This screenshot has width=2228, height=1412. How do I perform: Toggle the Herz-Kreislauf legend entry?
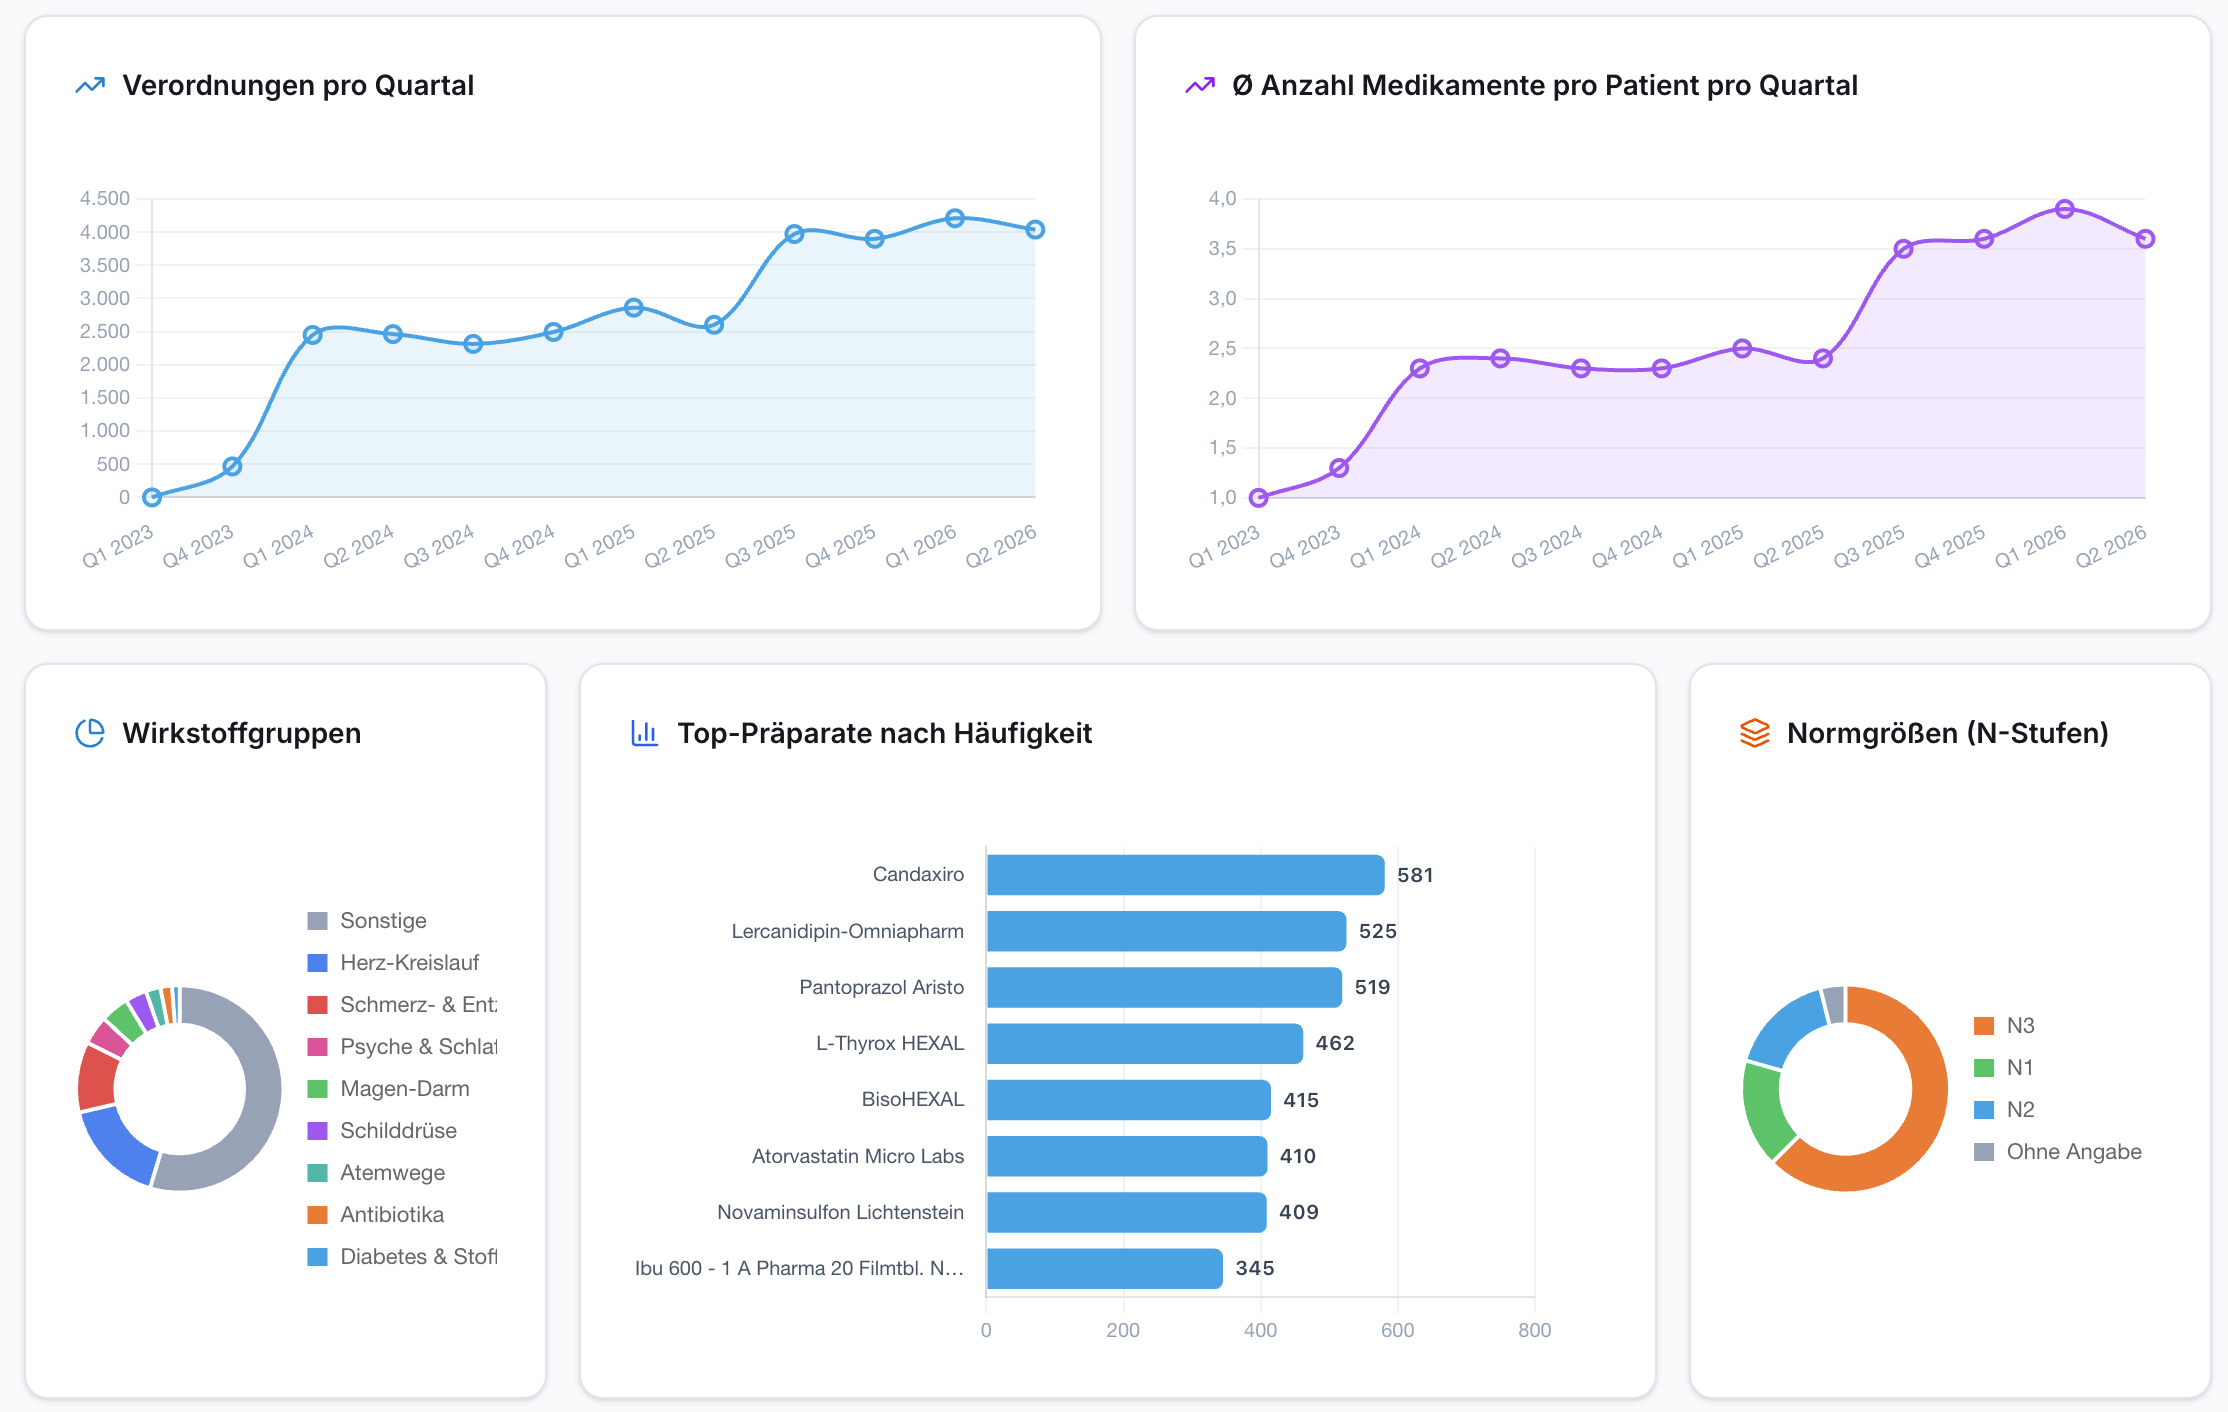coord(393,962)
